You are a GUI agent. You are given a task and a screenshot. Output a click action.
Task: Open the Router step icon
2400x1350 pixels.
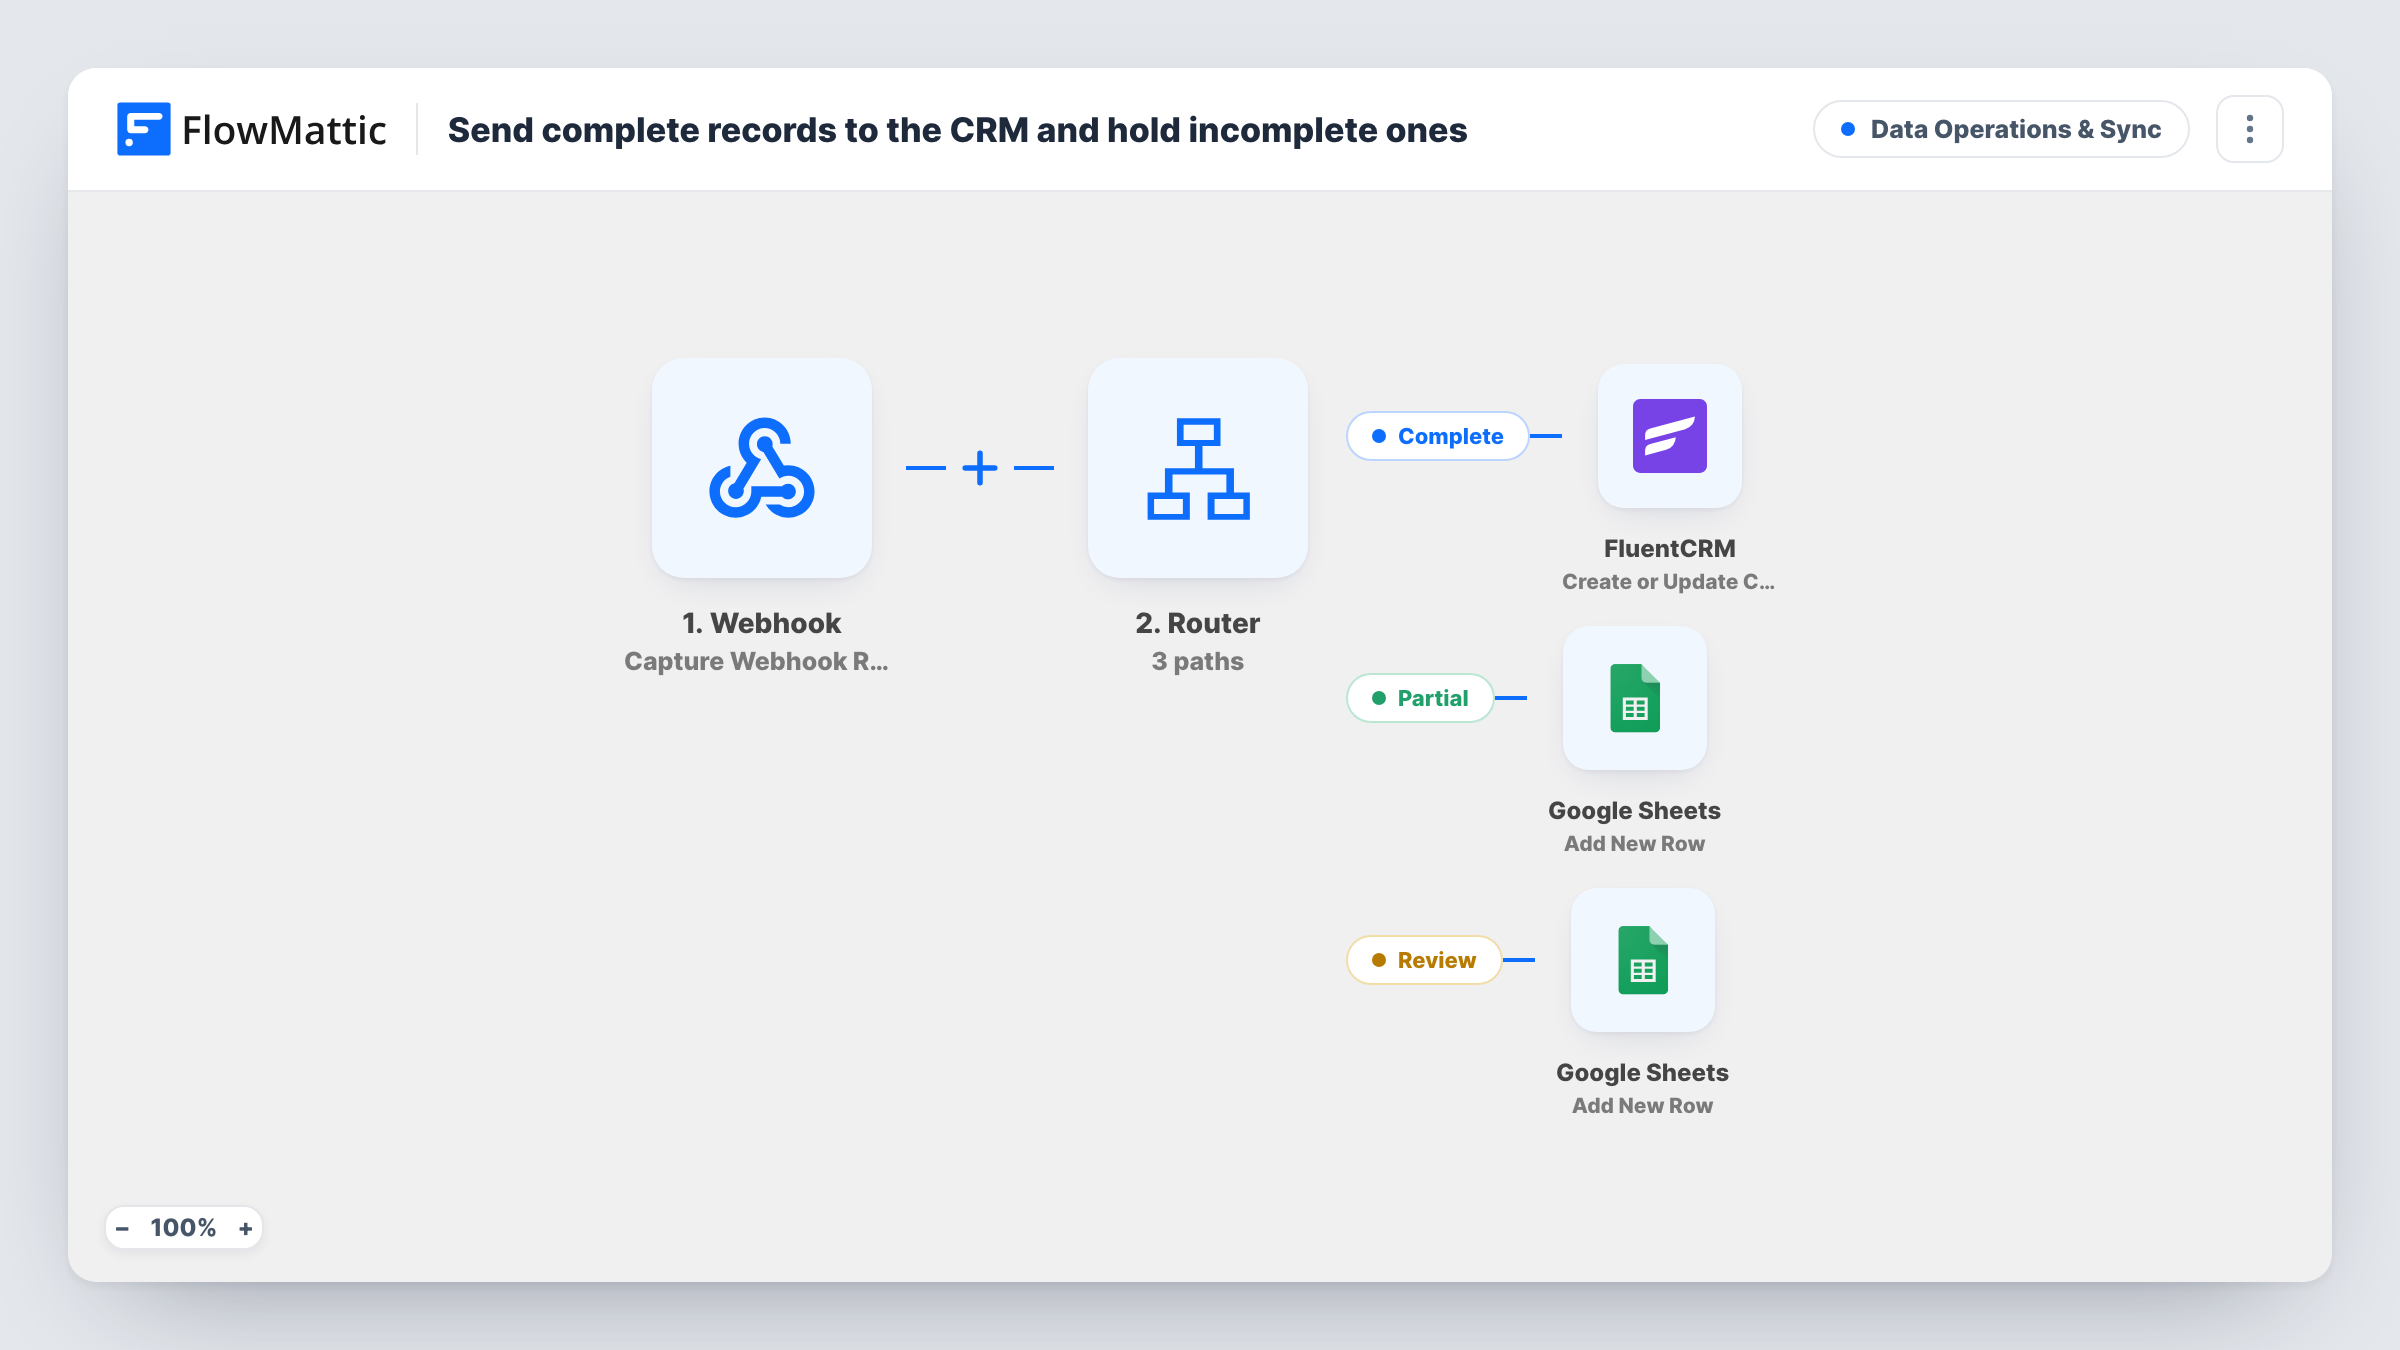pyautogui.click(x=1197, y=468)
